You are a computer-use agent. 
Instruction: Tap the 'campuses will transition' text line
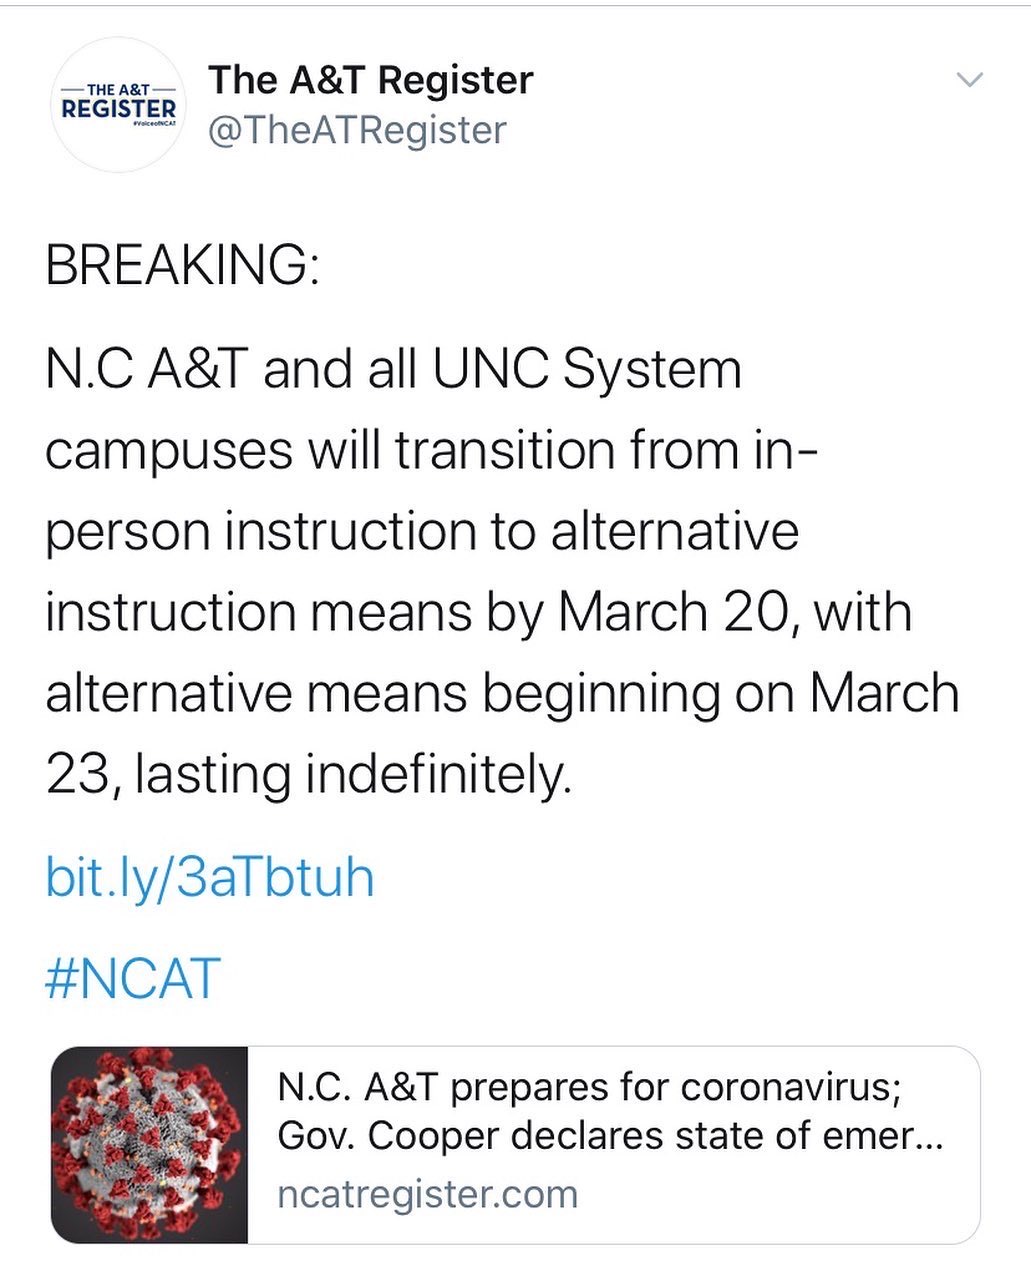pyautogui.click(x=432, y=450)
